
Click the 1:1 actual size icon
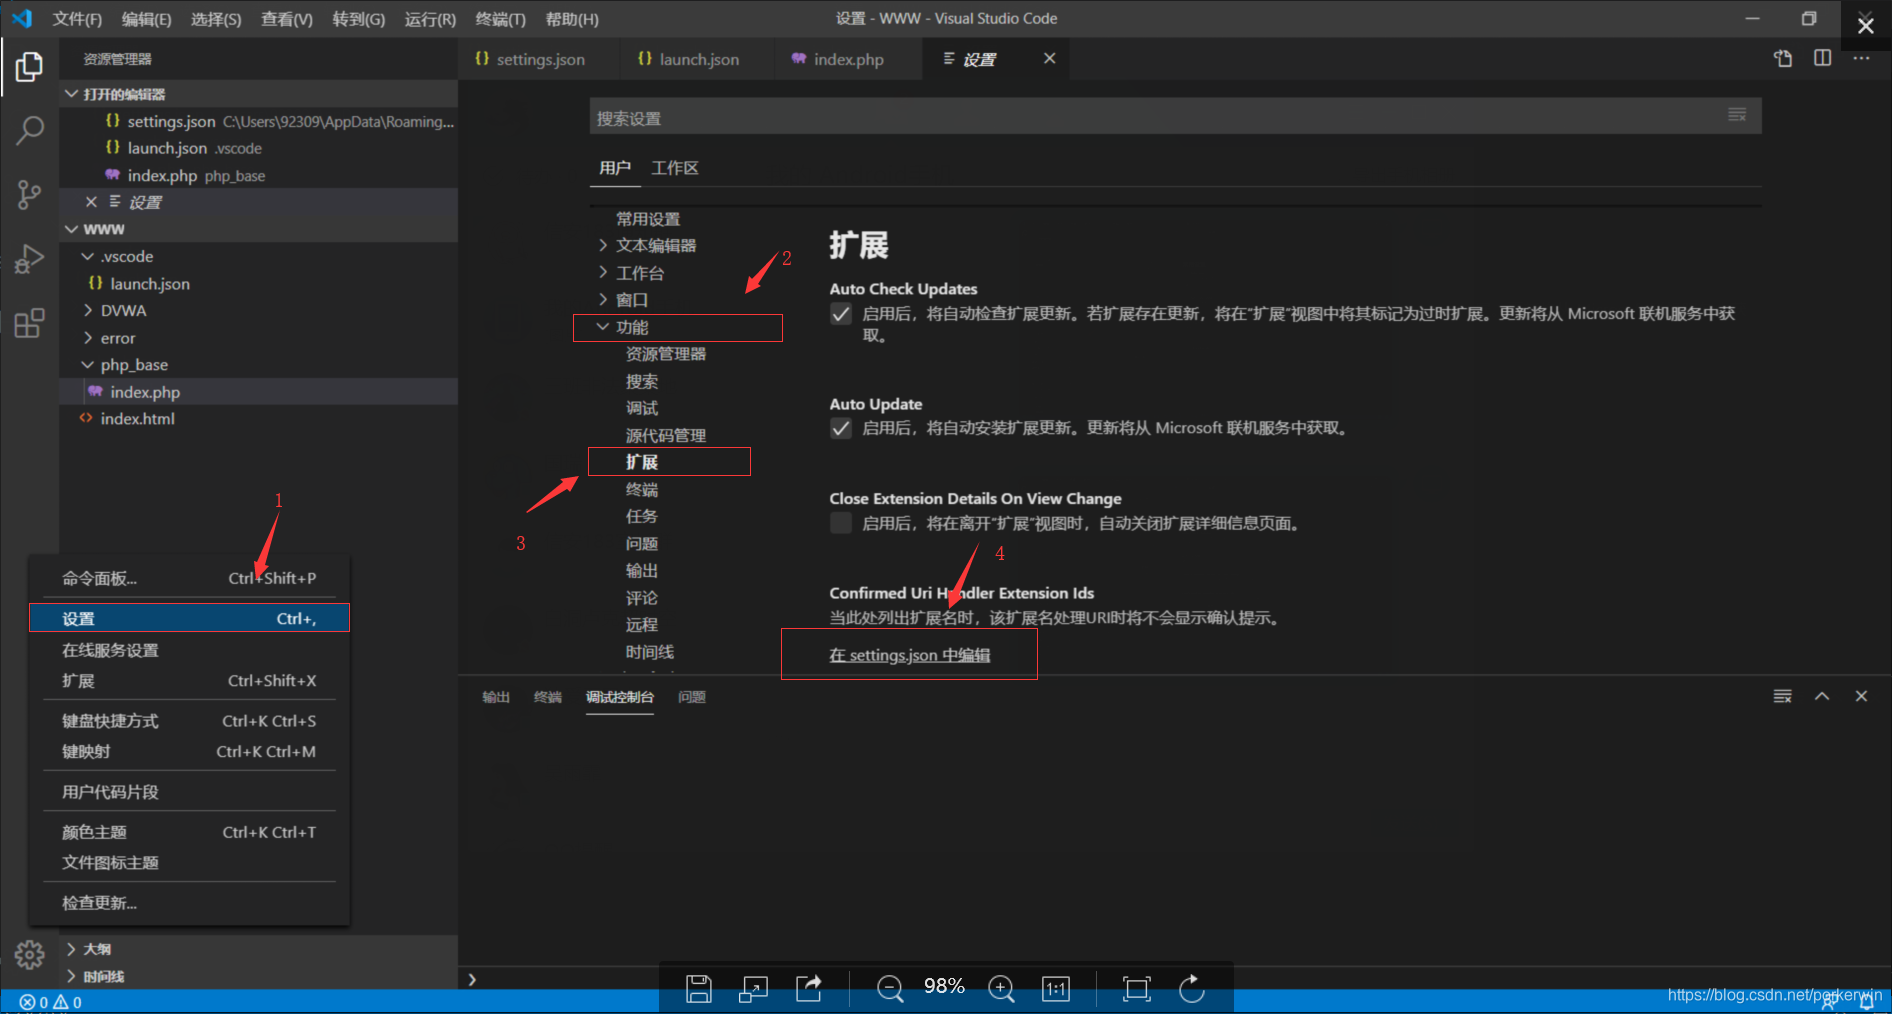[1056, 989]
